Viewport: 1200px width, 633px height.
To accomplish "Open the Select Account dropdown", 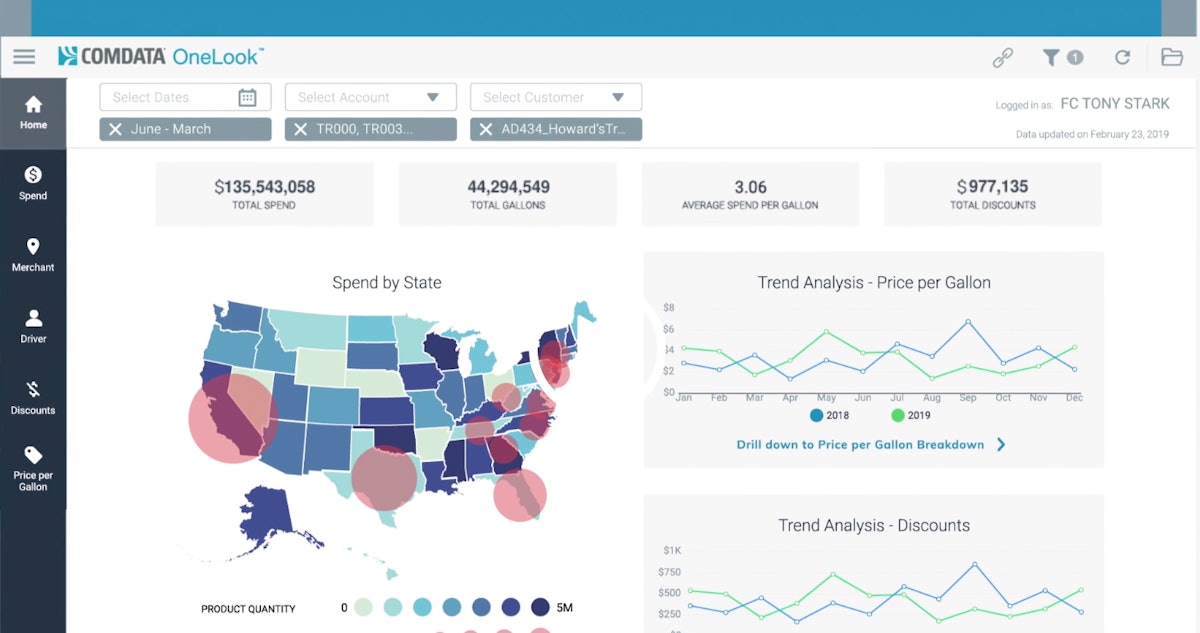I will point(433,96).
